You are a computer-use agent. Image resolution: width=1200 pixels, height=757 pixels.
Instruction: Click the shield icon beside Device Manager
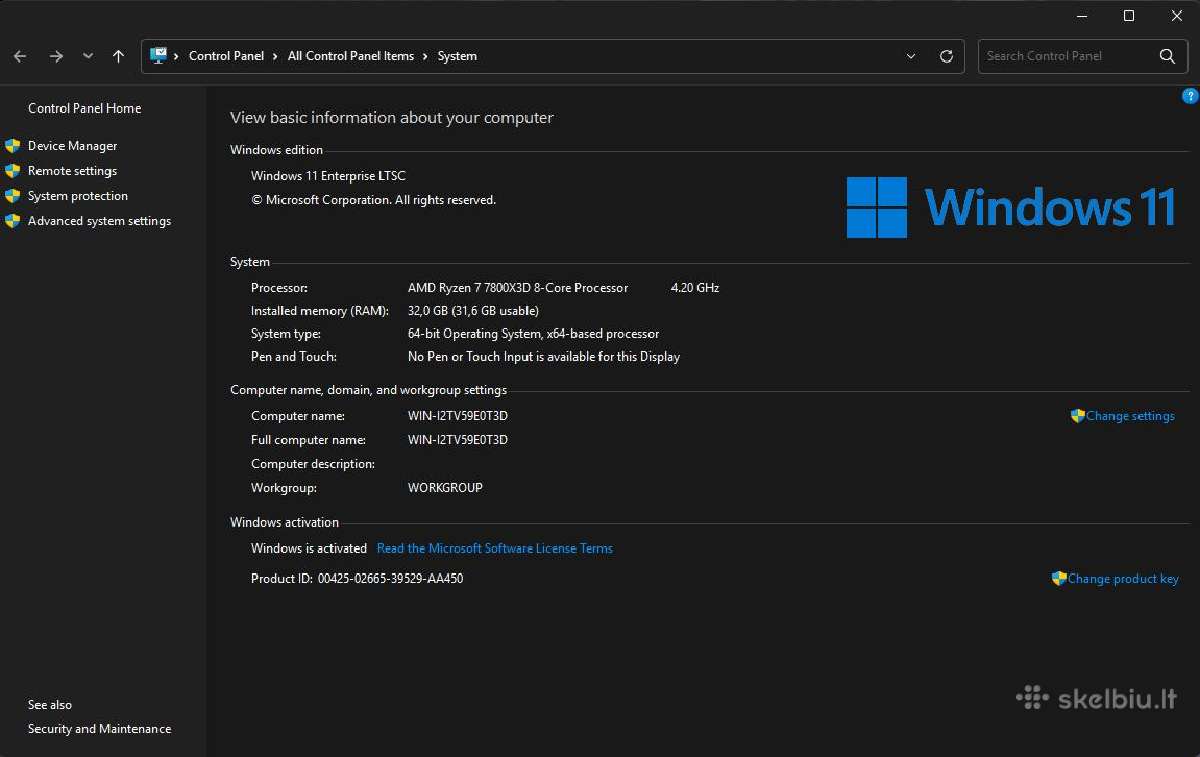point(13,146)
